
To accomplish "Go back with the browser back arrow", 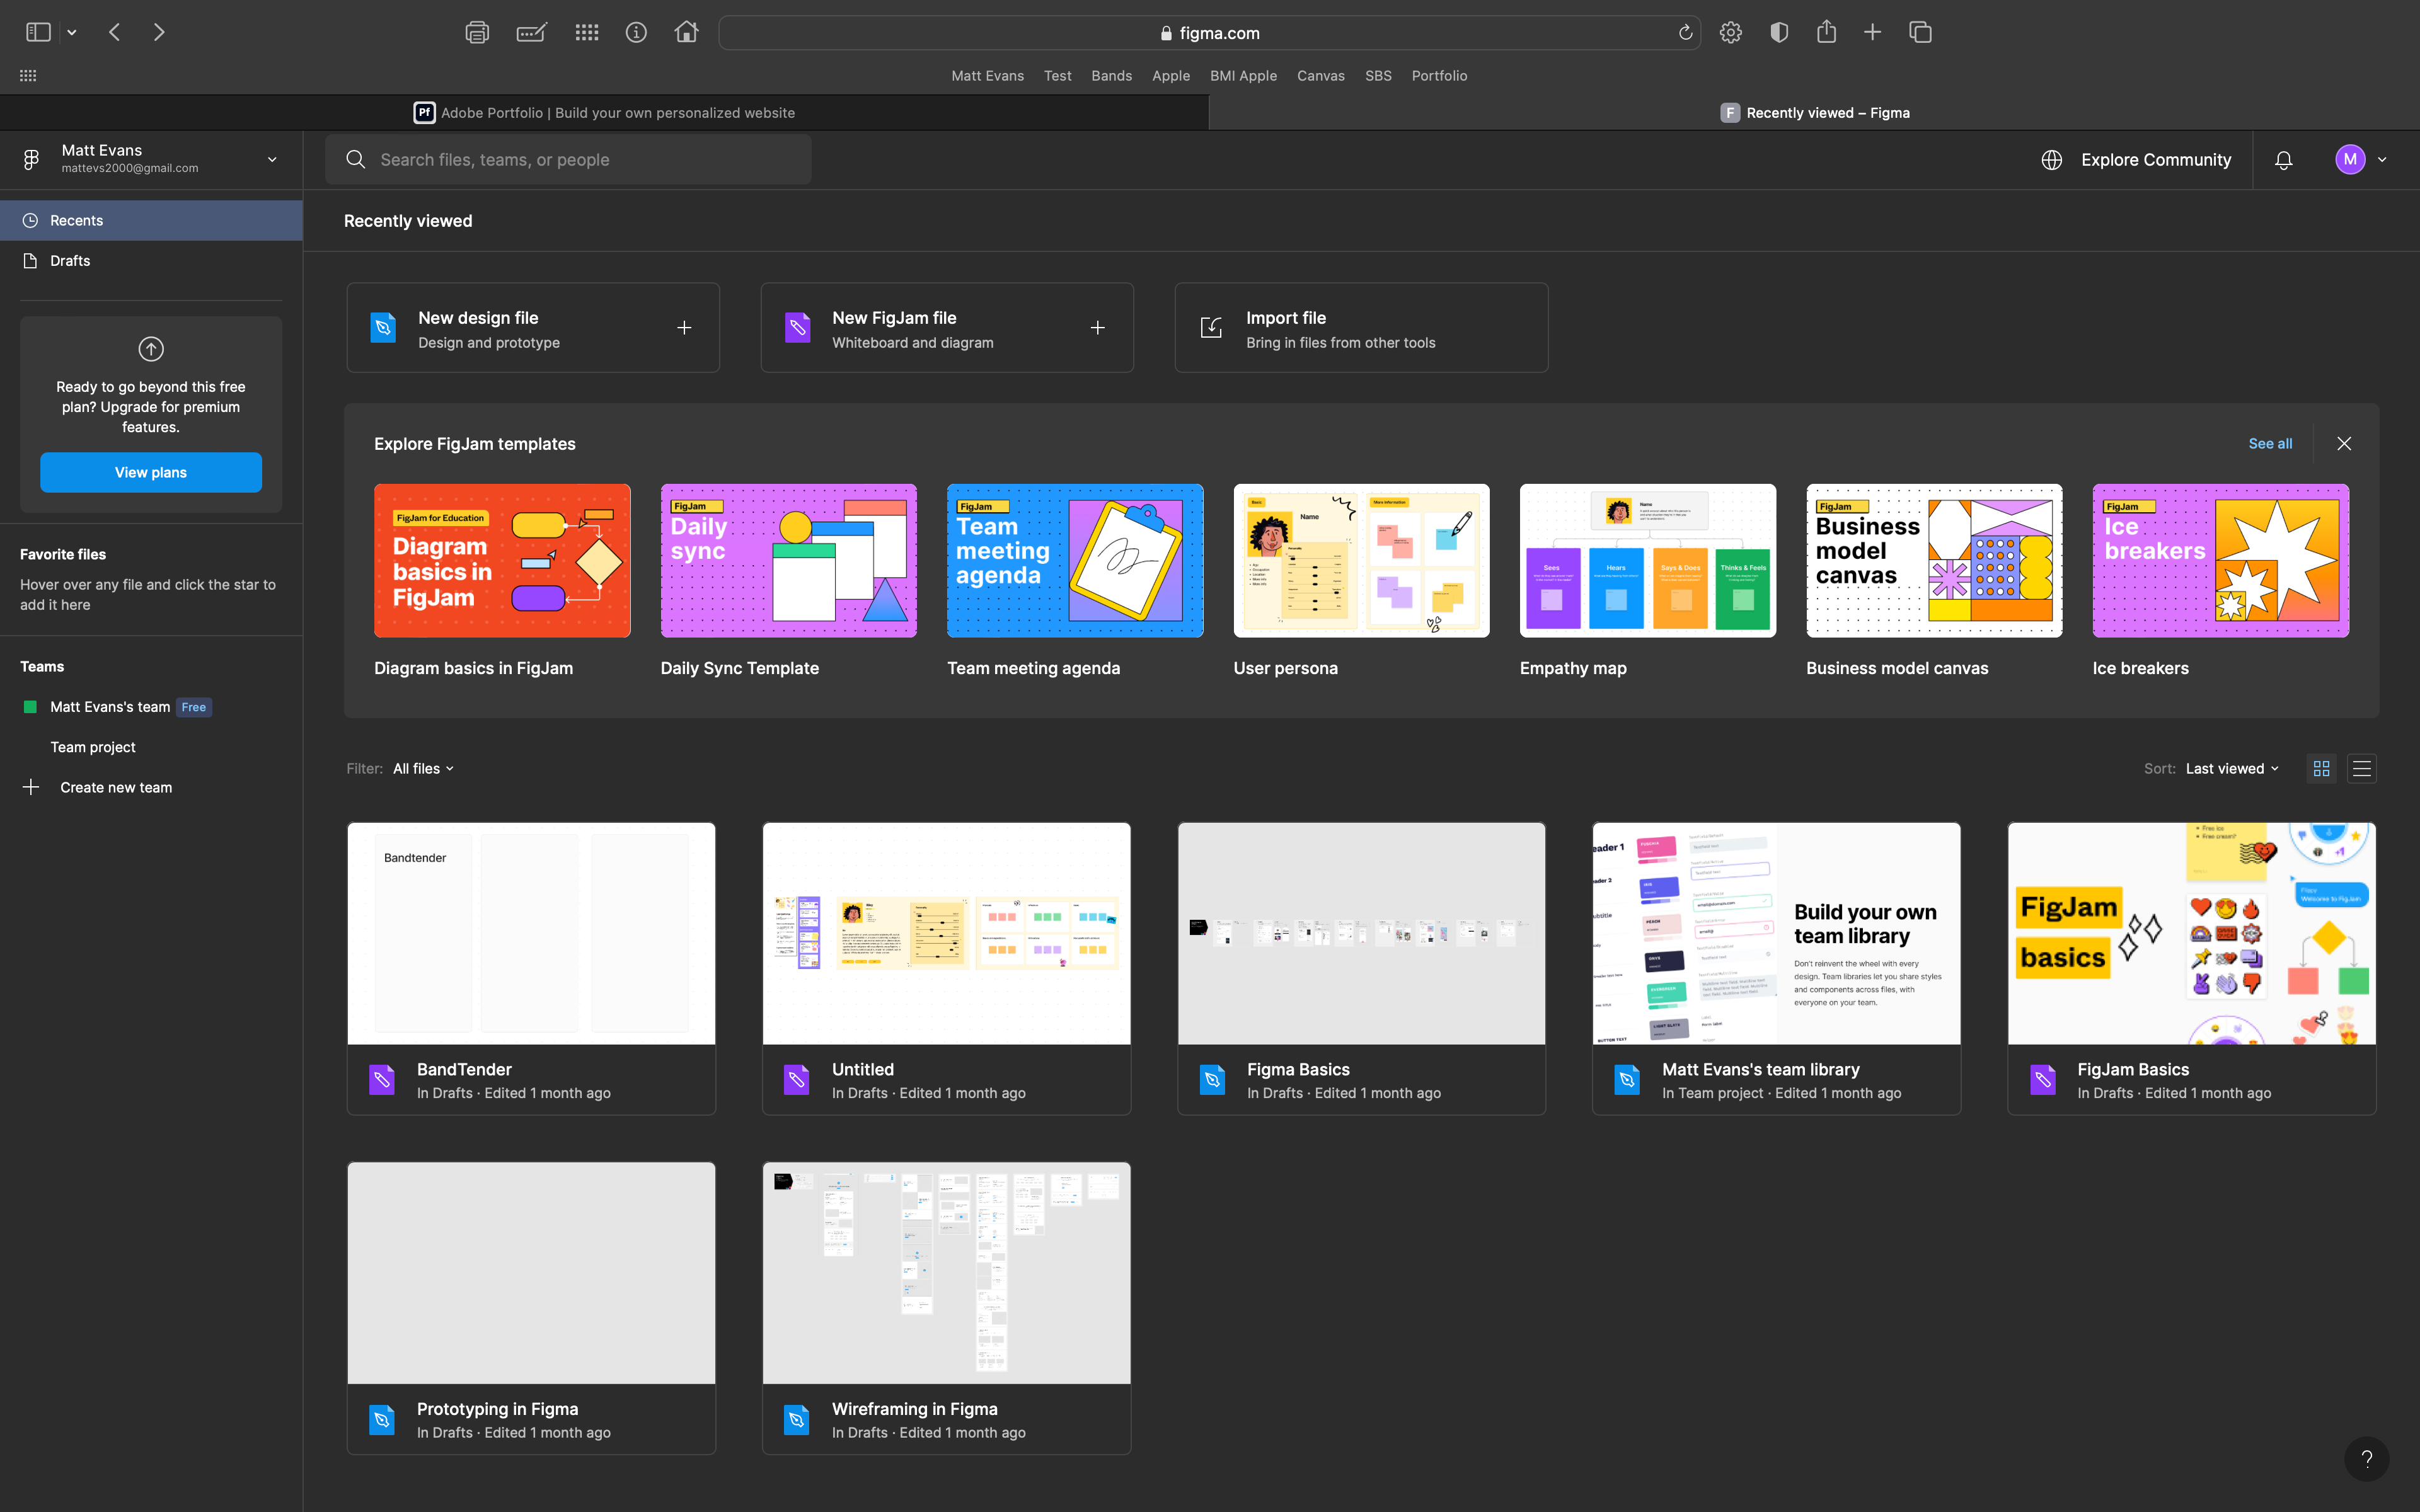I will (x=115, y=32).
